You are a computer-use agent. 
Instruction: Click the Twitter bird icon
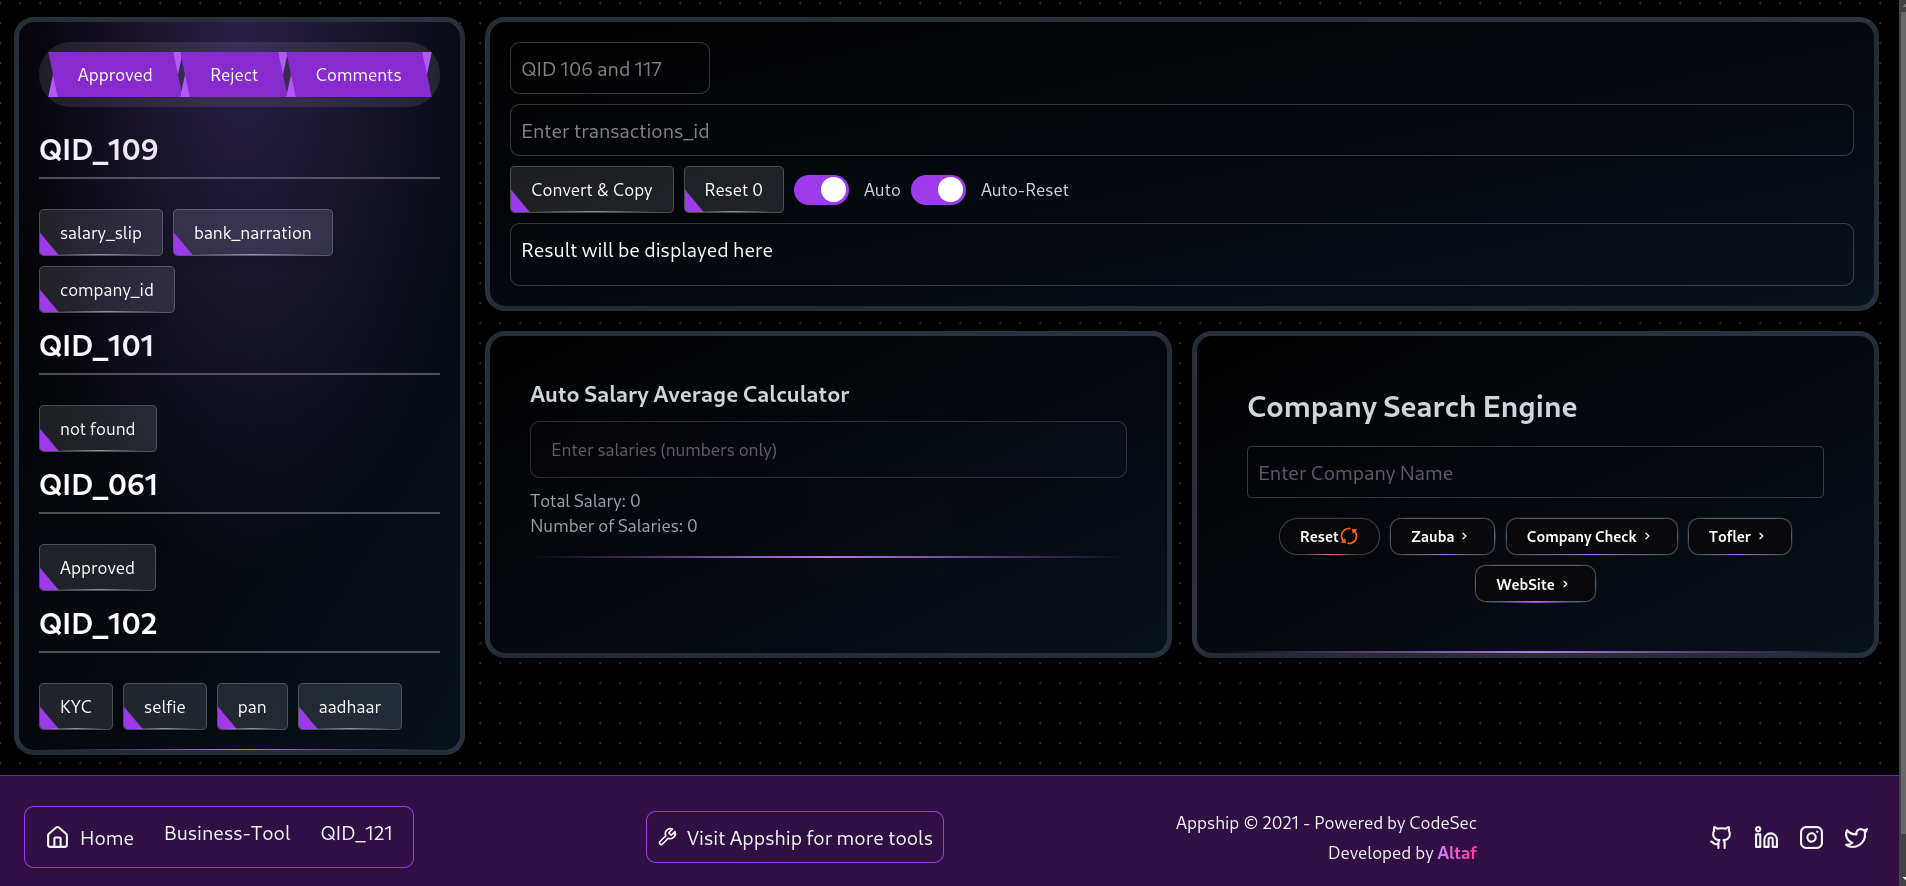coord(1856,838)
